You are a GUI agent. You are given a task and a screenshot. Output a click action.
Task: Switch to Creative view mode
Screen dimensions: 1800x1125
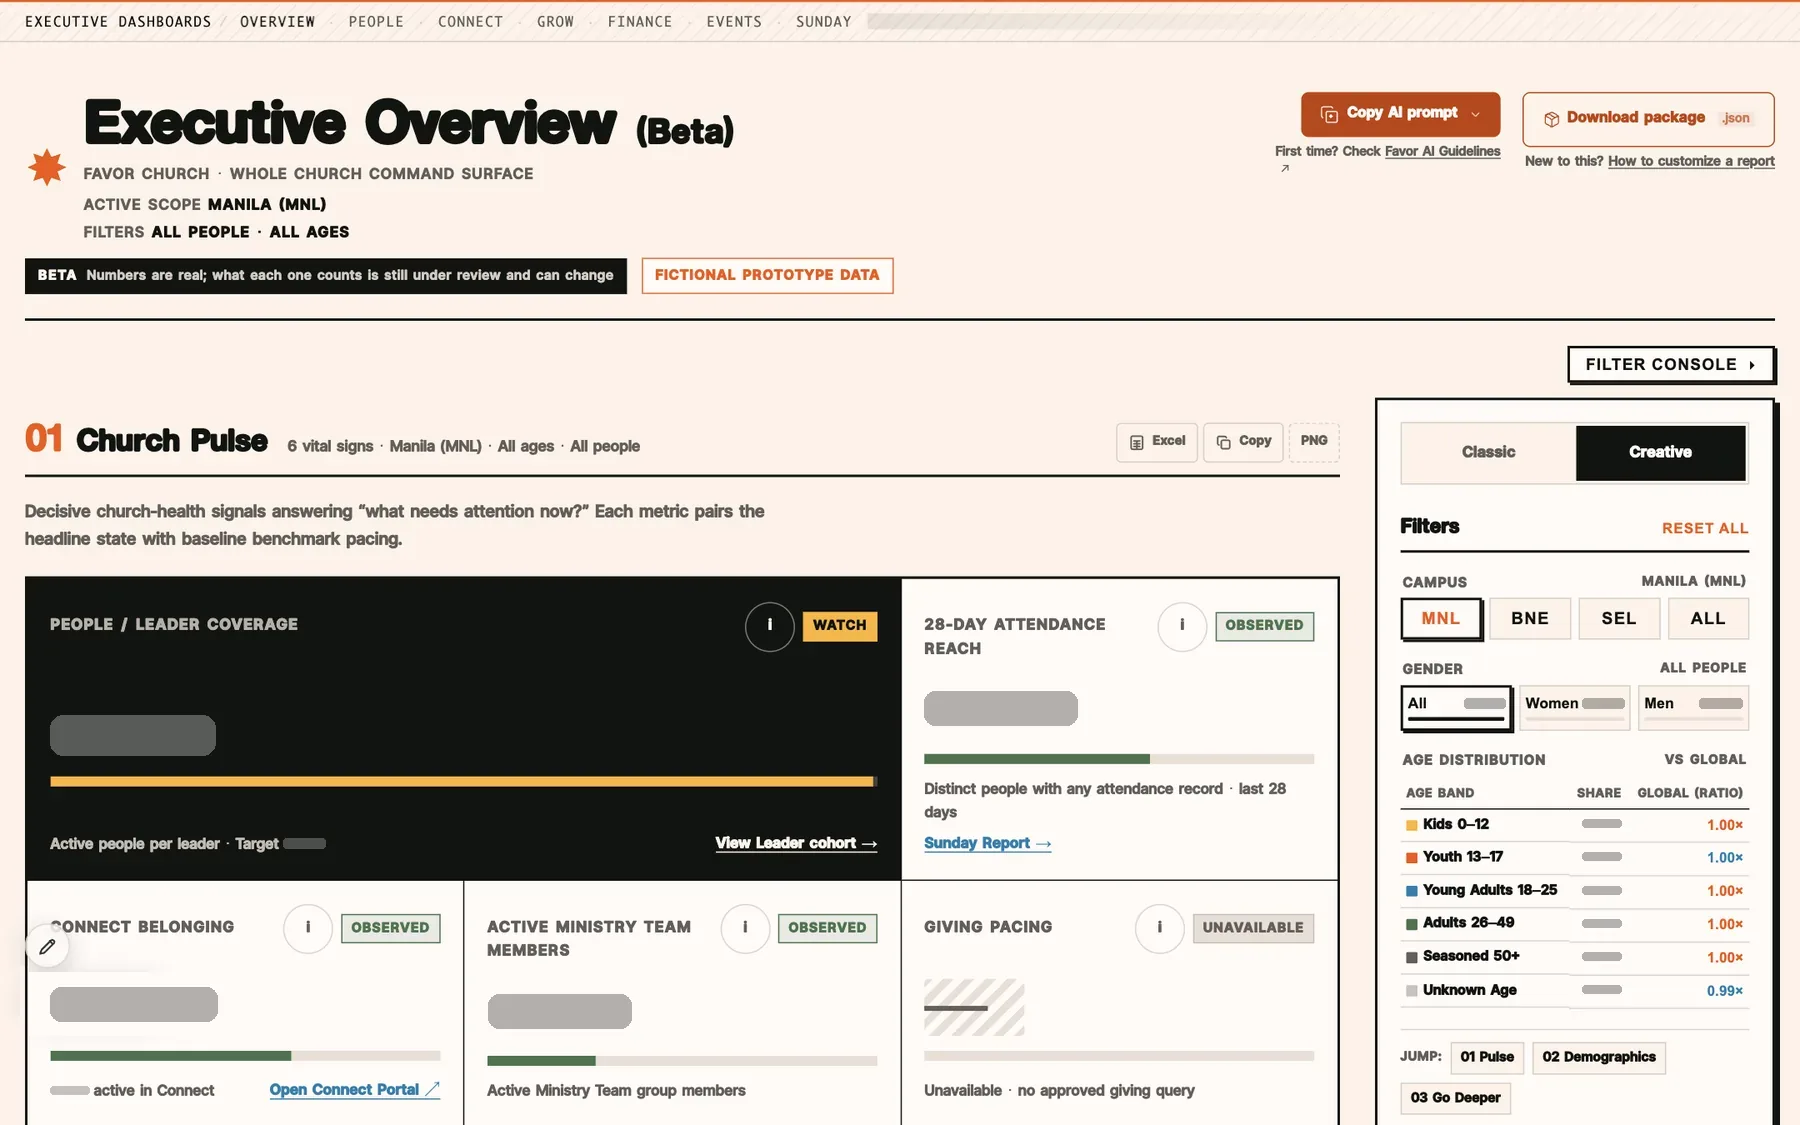click(1661, 453)
